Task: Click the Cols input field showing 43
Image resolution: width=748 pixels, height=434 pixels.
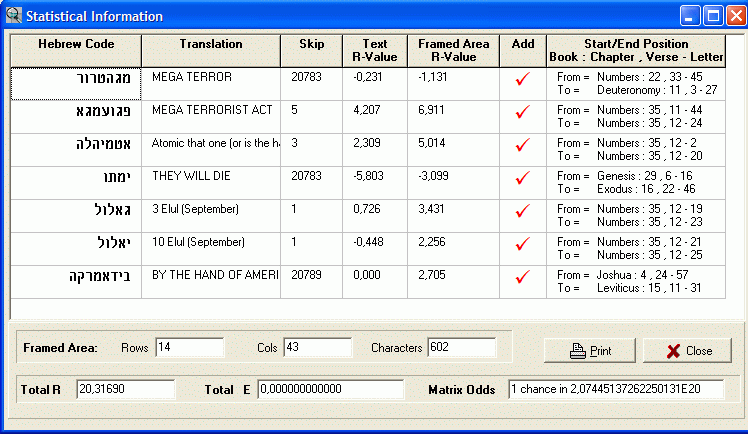Action: [317, 347]
